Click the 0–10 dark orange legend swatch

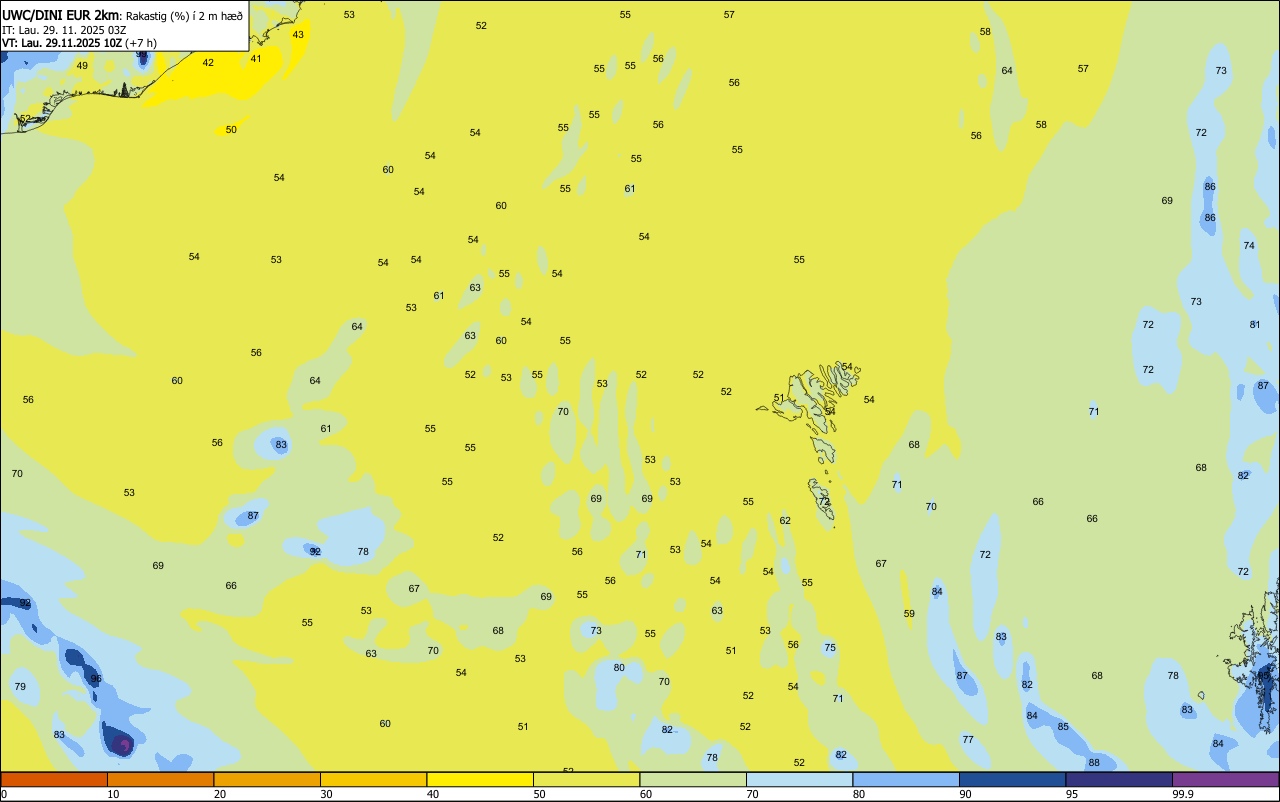[54, 779]
